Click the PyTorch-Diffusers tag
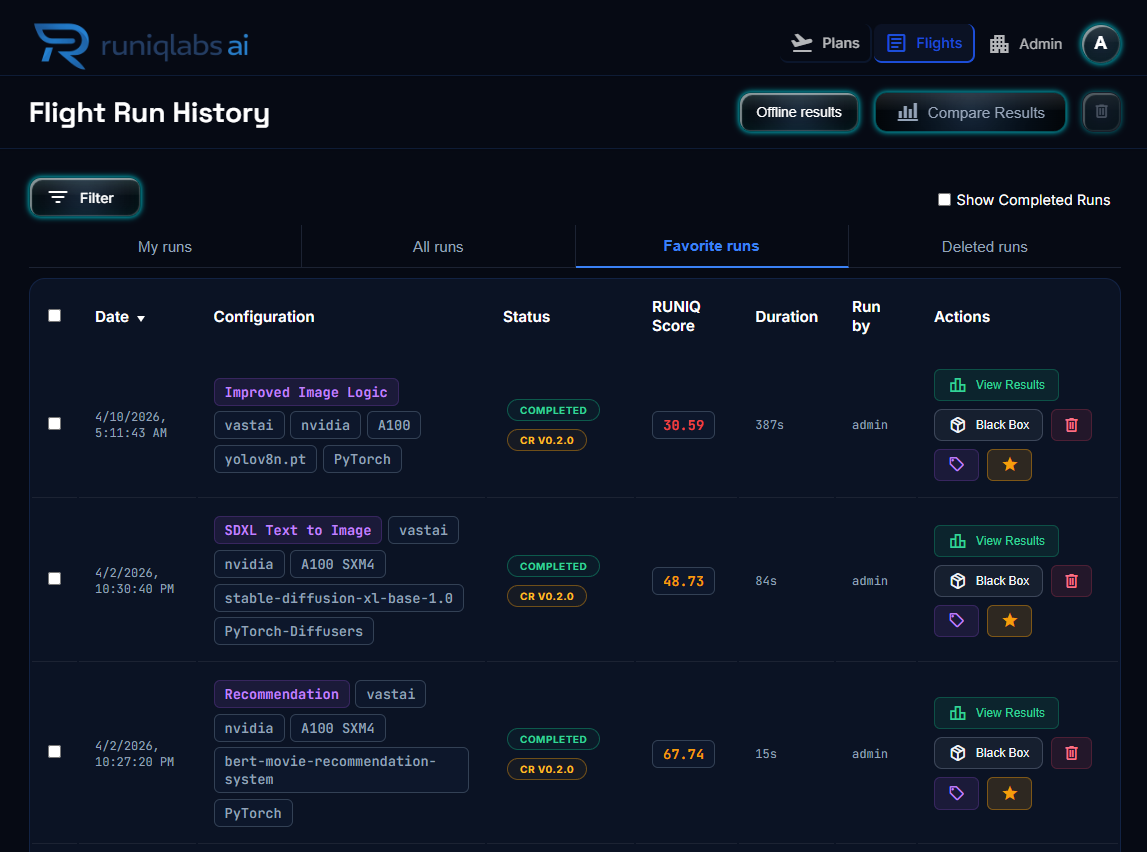Image resolution: width=1147 pixels, height=852 pixels. point(293,631)
